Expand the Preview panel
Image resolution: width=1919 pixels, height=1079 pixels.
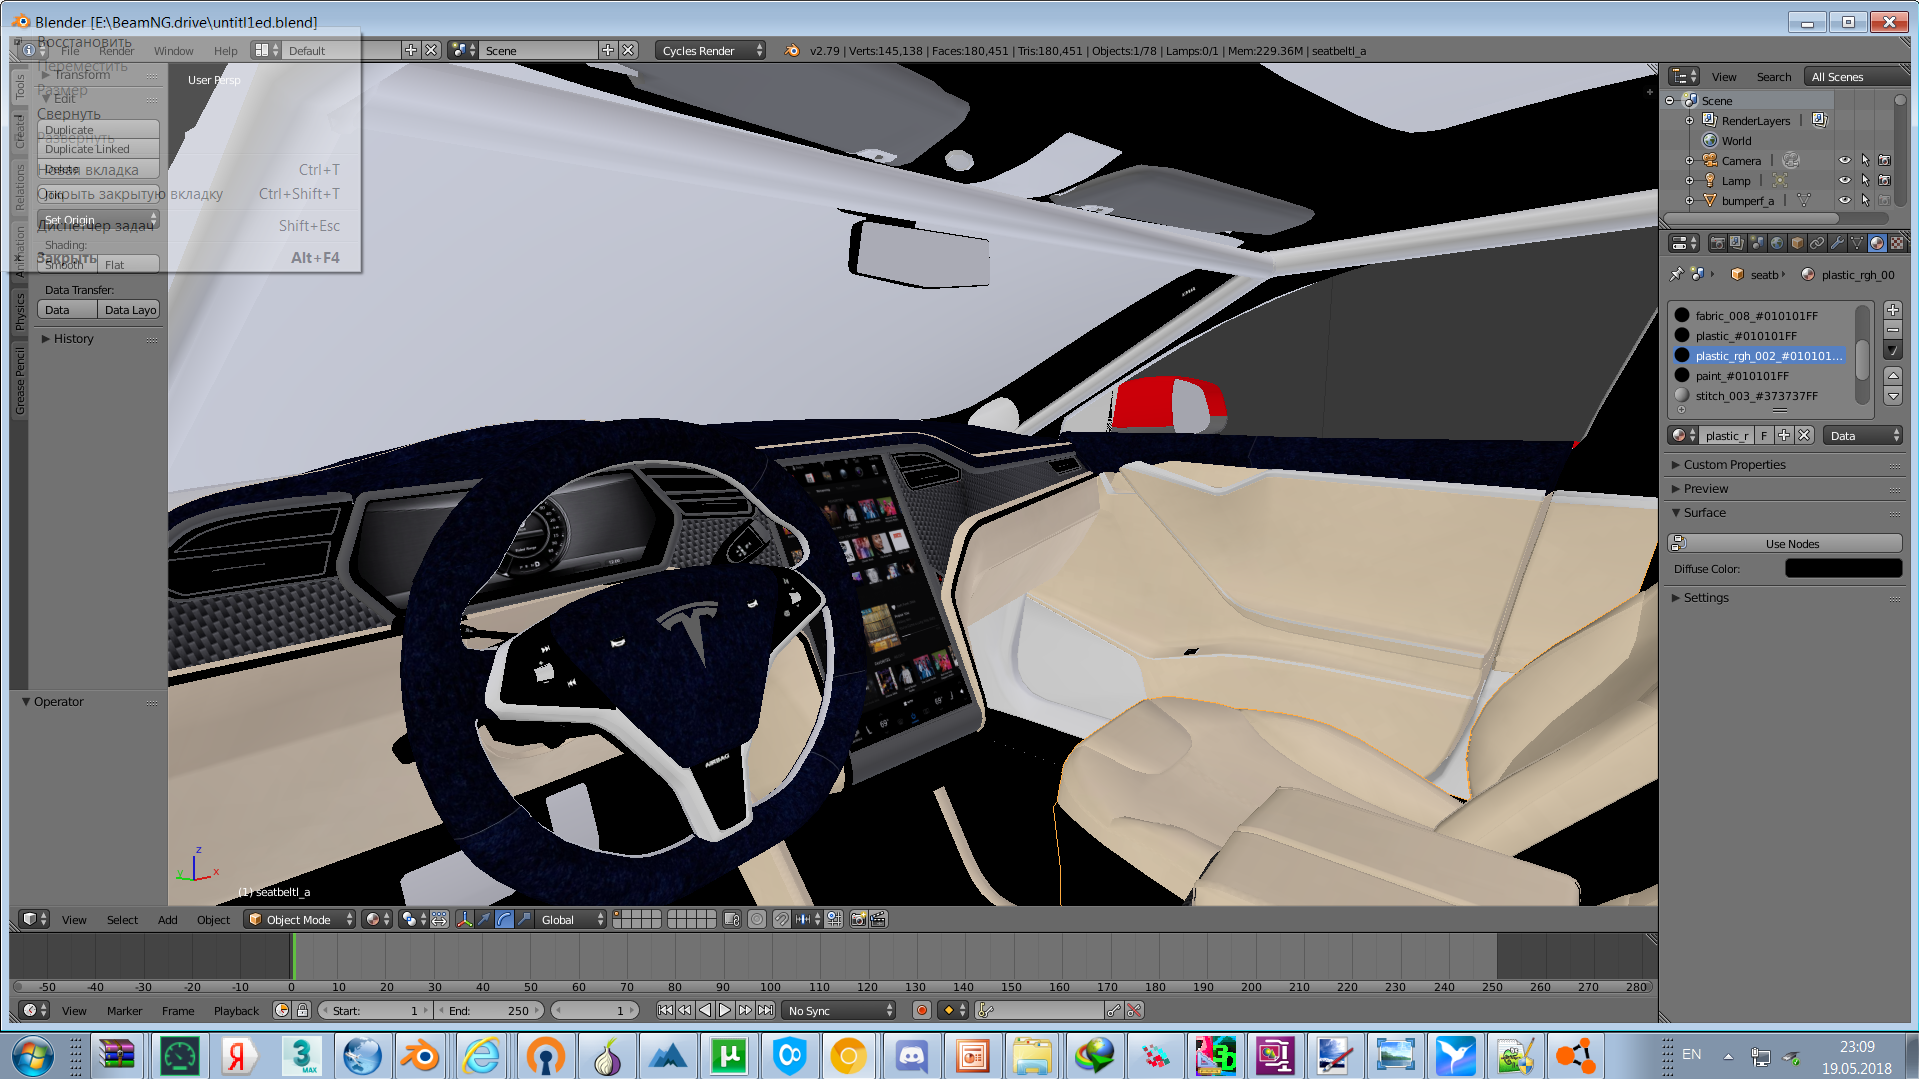1705,488
